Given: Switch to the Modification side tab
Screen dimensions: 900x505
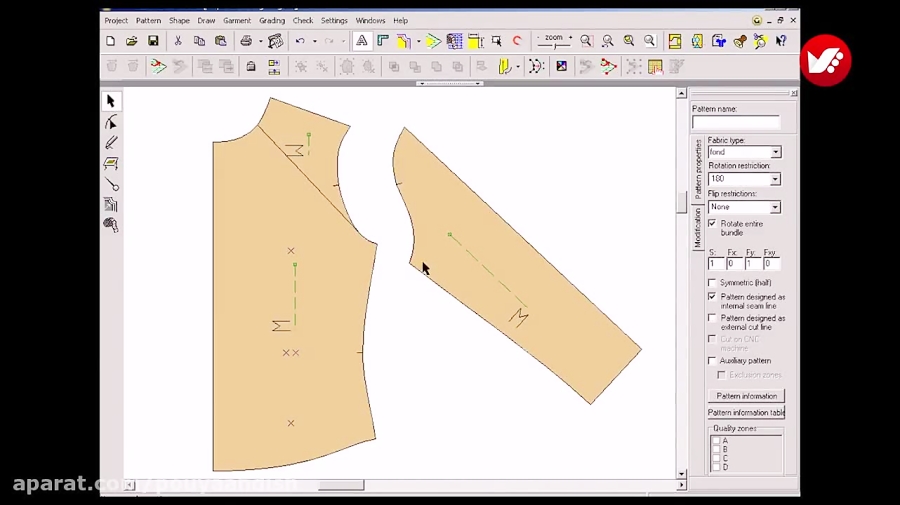Looking at the screenshot, I should [697, 228].
